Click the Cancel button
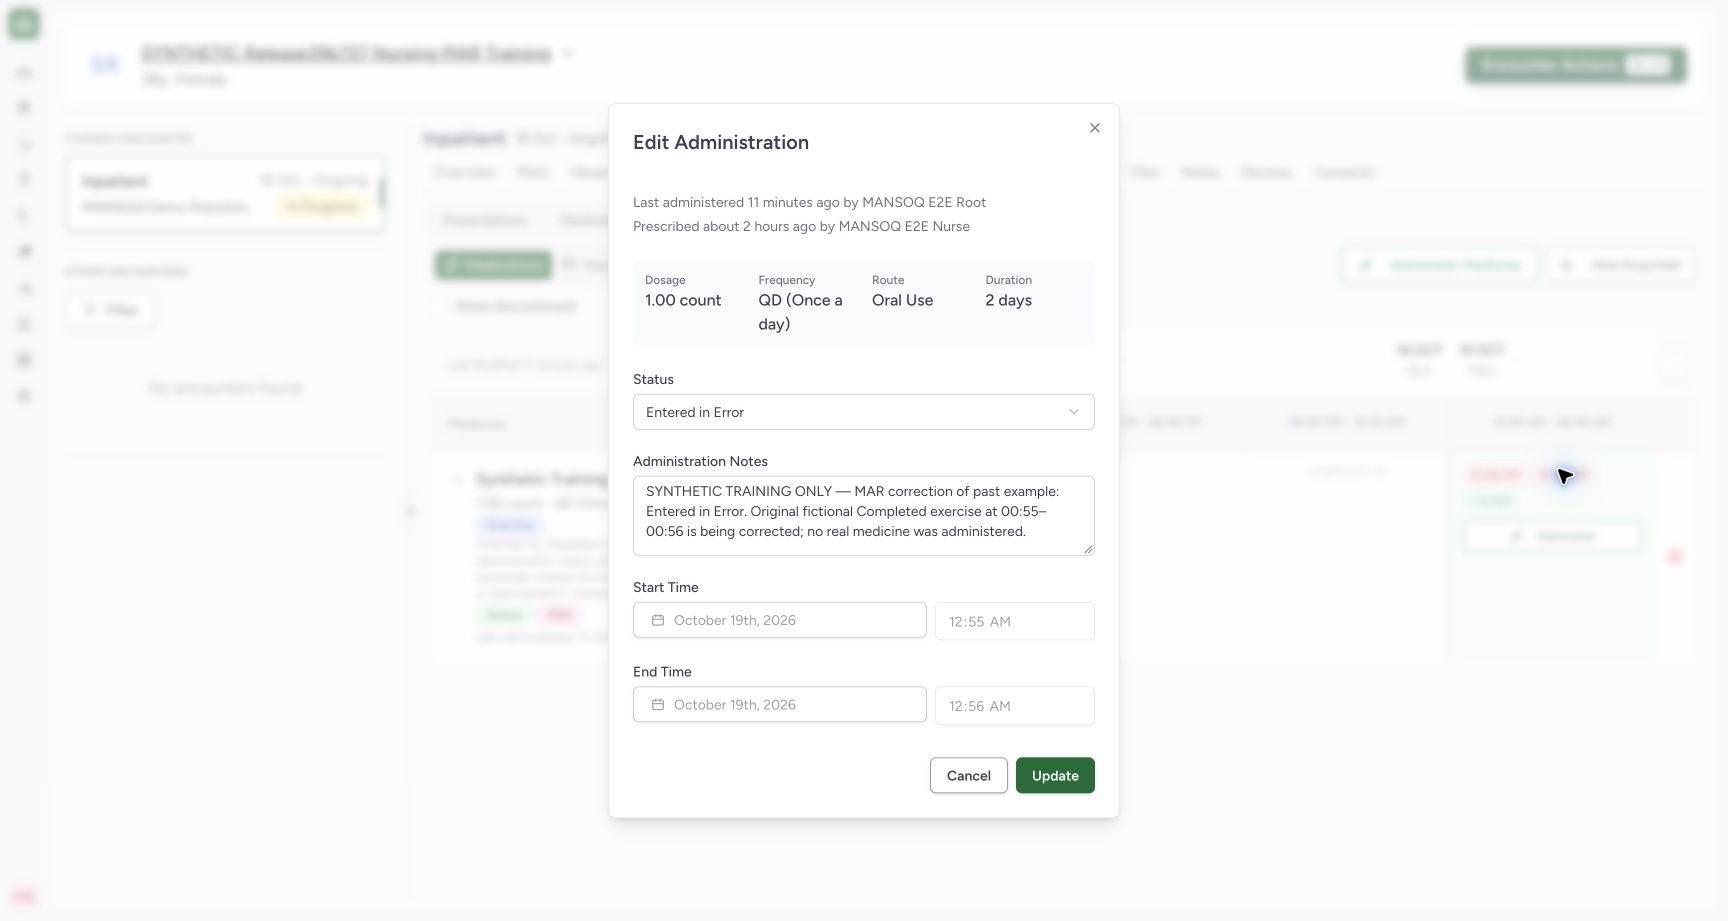This screenshot has height=921, width=1728. pyautogui.click(x=968, y=775)
